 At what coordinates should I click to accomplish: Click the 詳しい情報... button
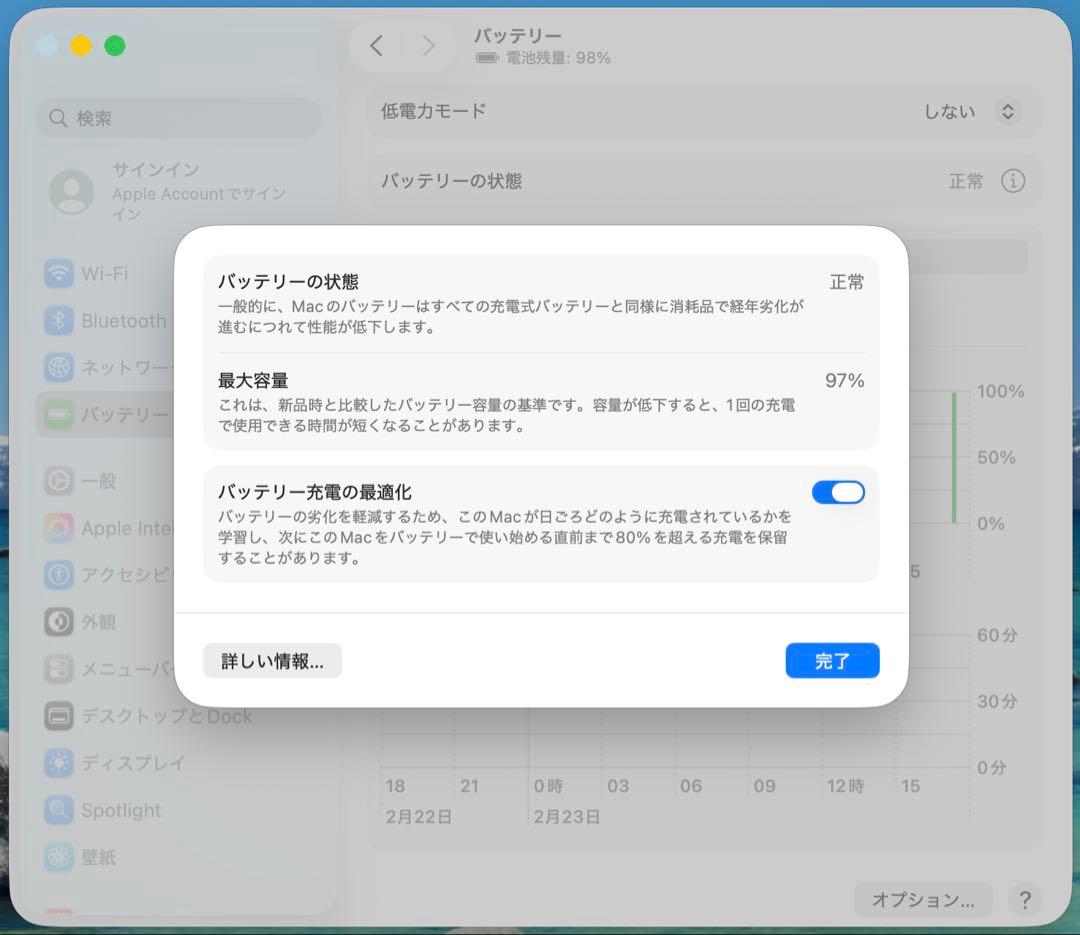coord(272,660)
